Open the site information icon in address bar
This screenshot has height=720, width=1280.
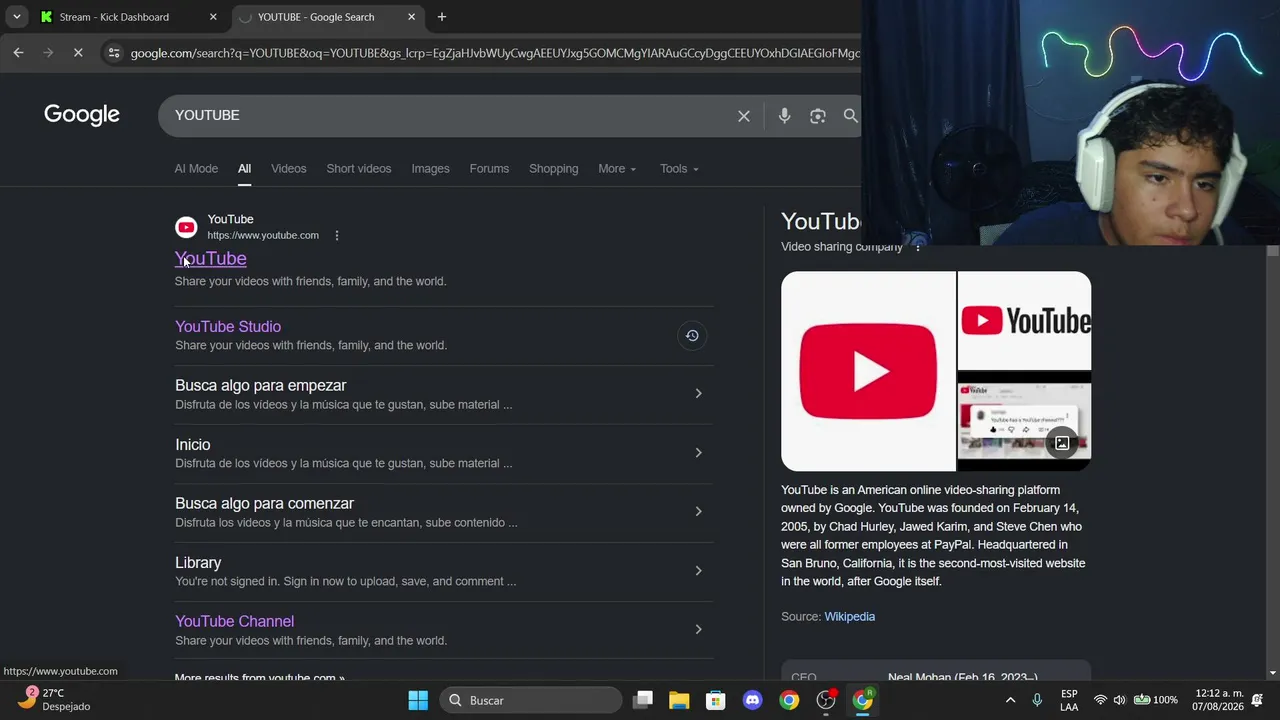[114, 52]
